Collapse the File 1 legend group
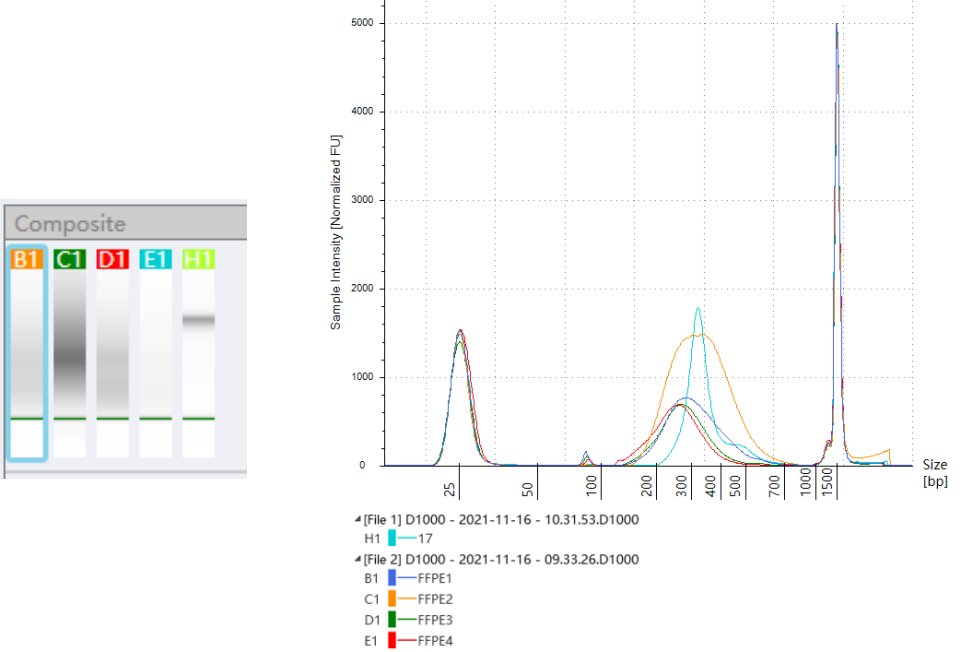Image resolution: width=962 pixels, height=652 pixels. pos(358,520)
